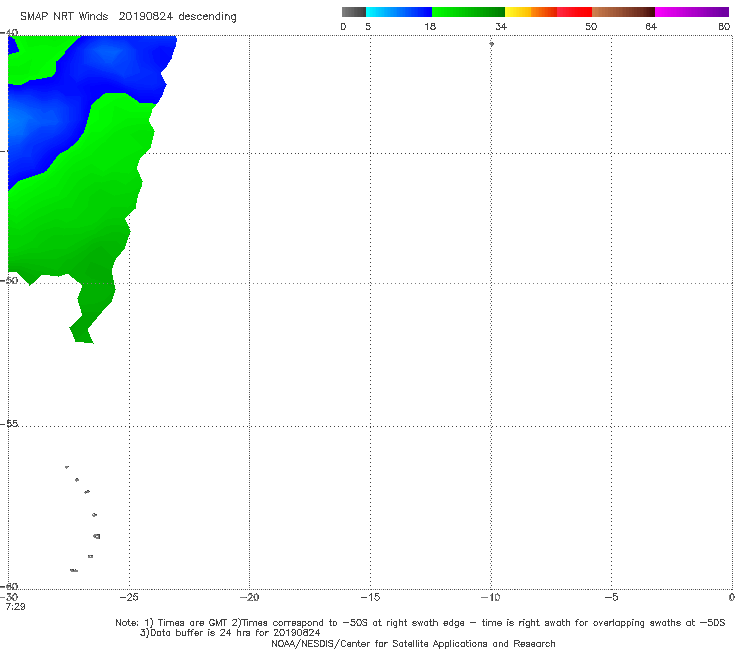Click the color bar label "18"

(x=430, y=27)
